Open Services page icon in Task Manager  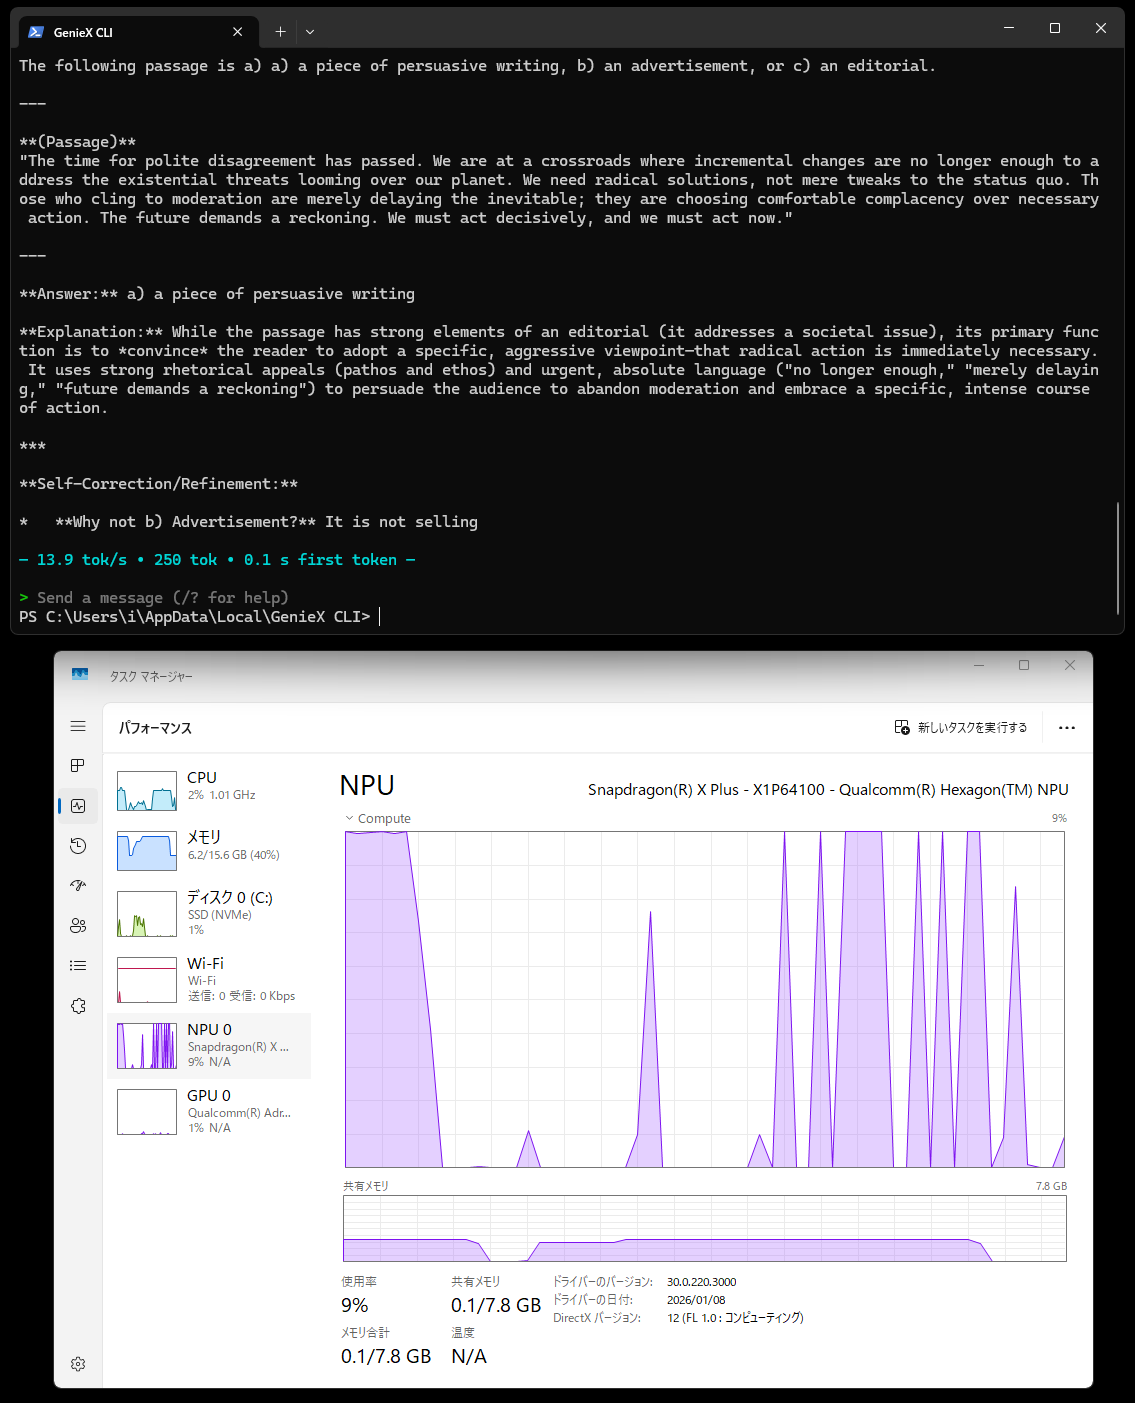78,1006
